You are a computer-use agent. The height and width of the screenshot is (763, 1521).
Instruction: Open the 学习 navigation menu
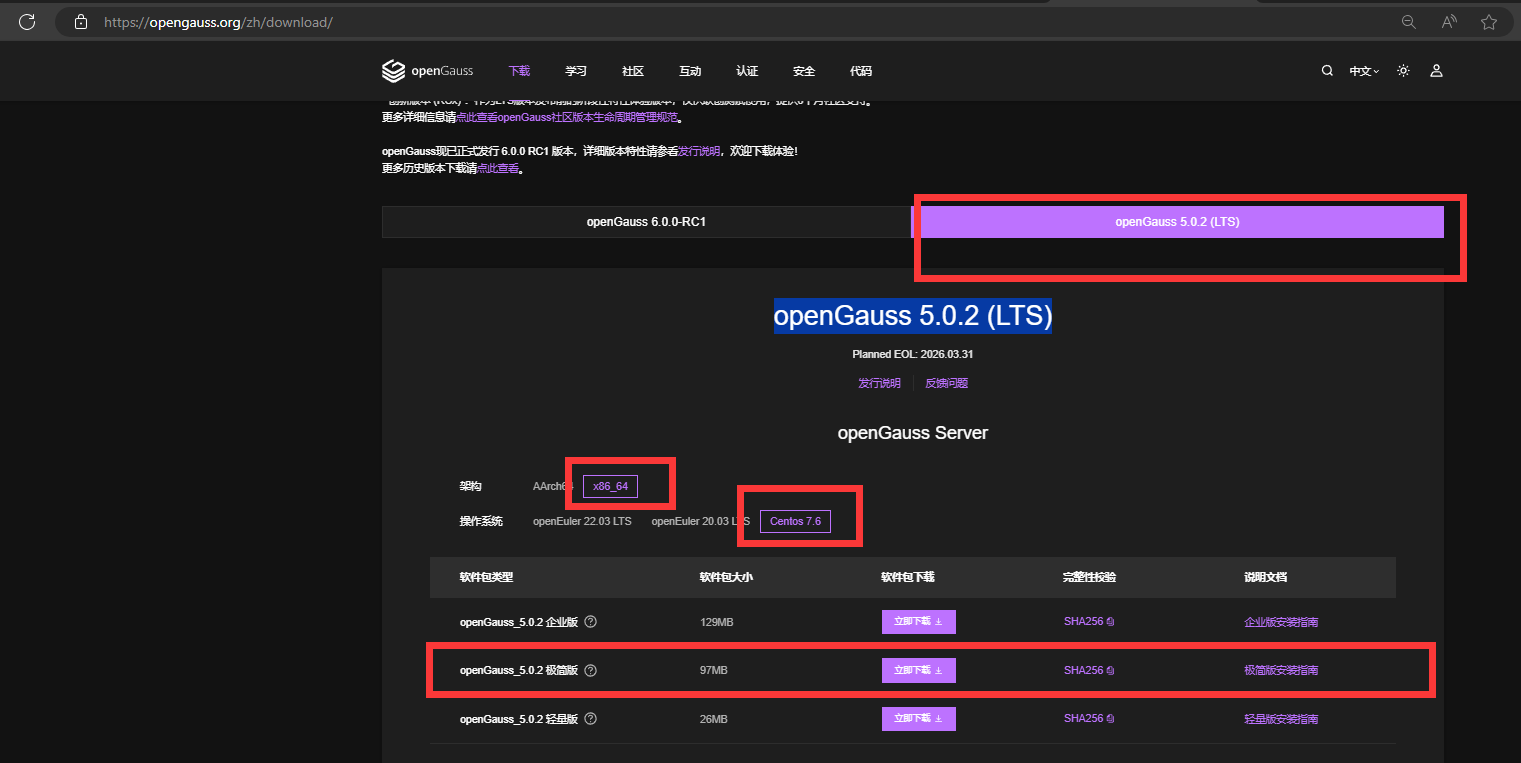tap(576, 71)
